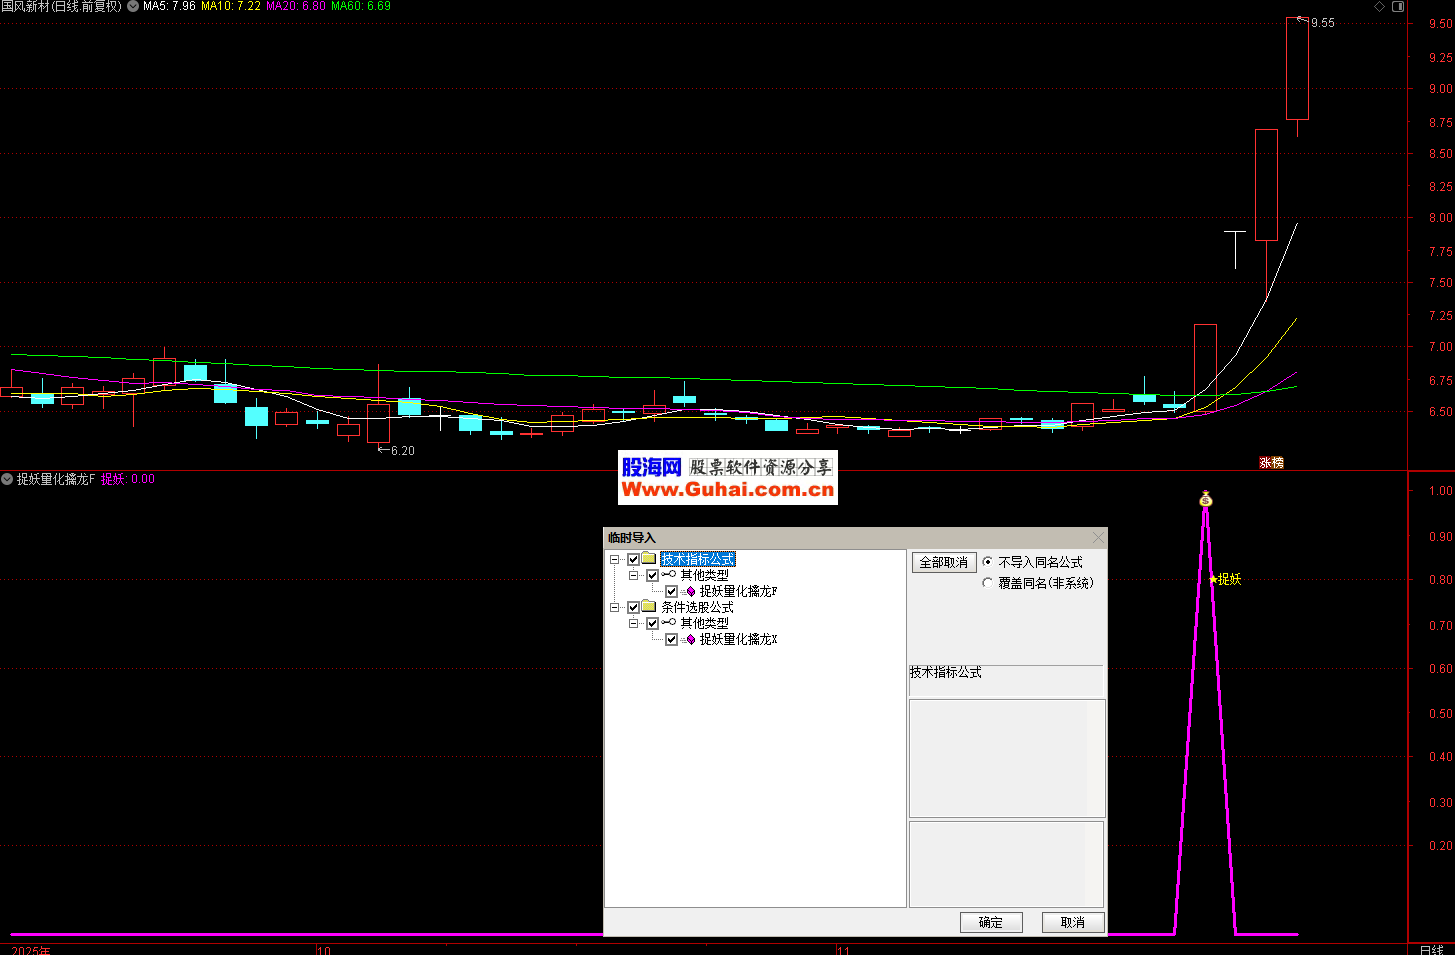Toggle the side panel icon at top-right
Image resolution: width=1455 pixels, height=955 pixels.
1398,7
